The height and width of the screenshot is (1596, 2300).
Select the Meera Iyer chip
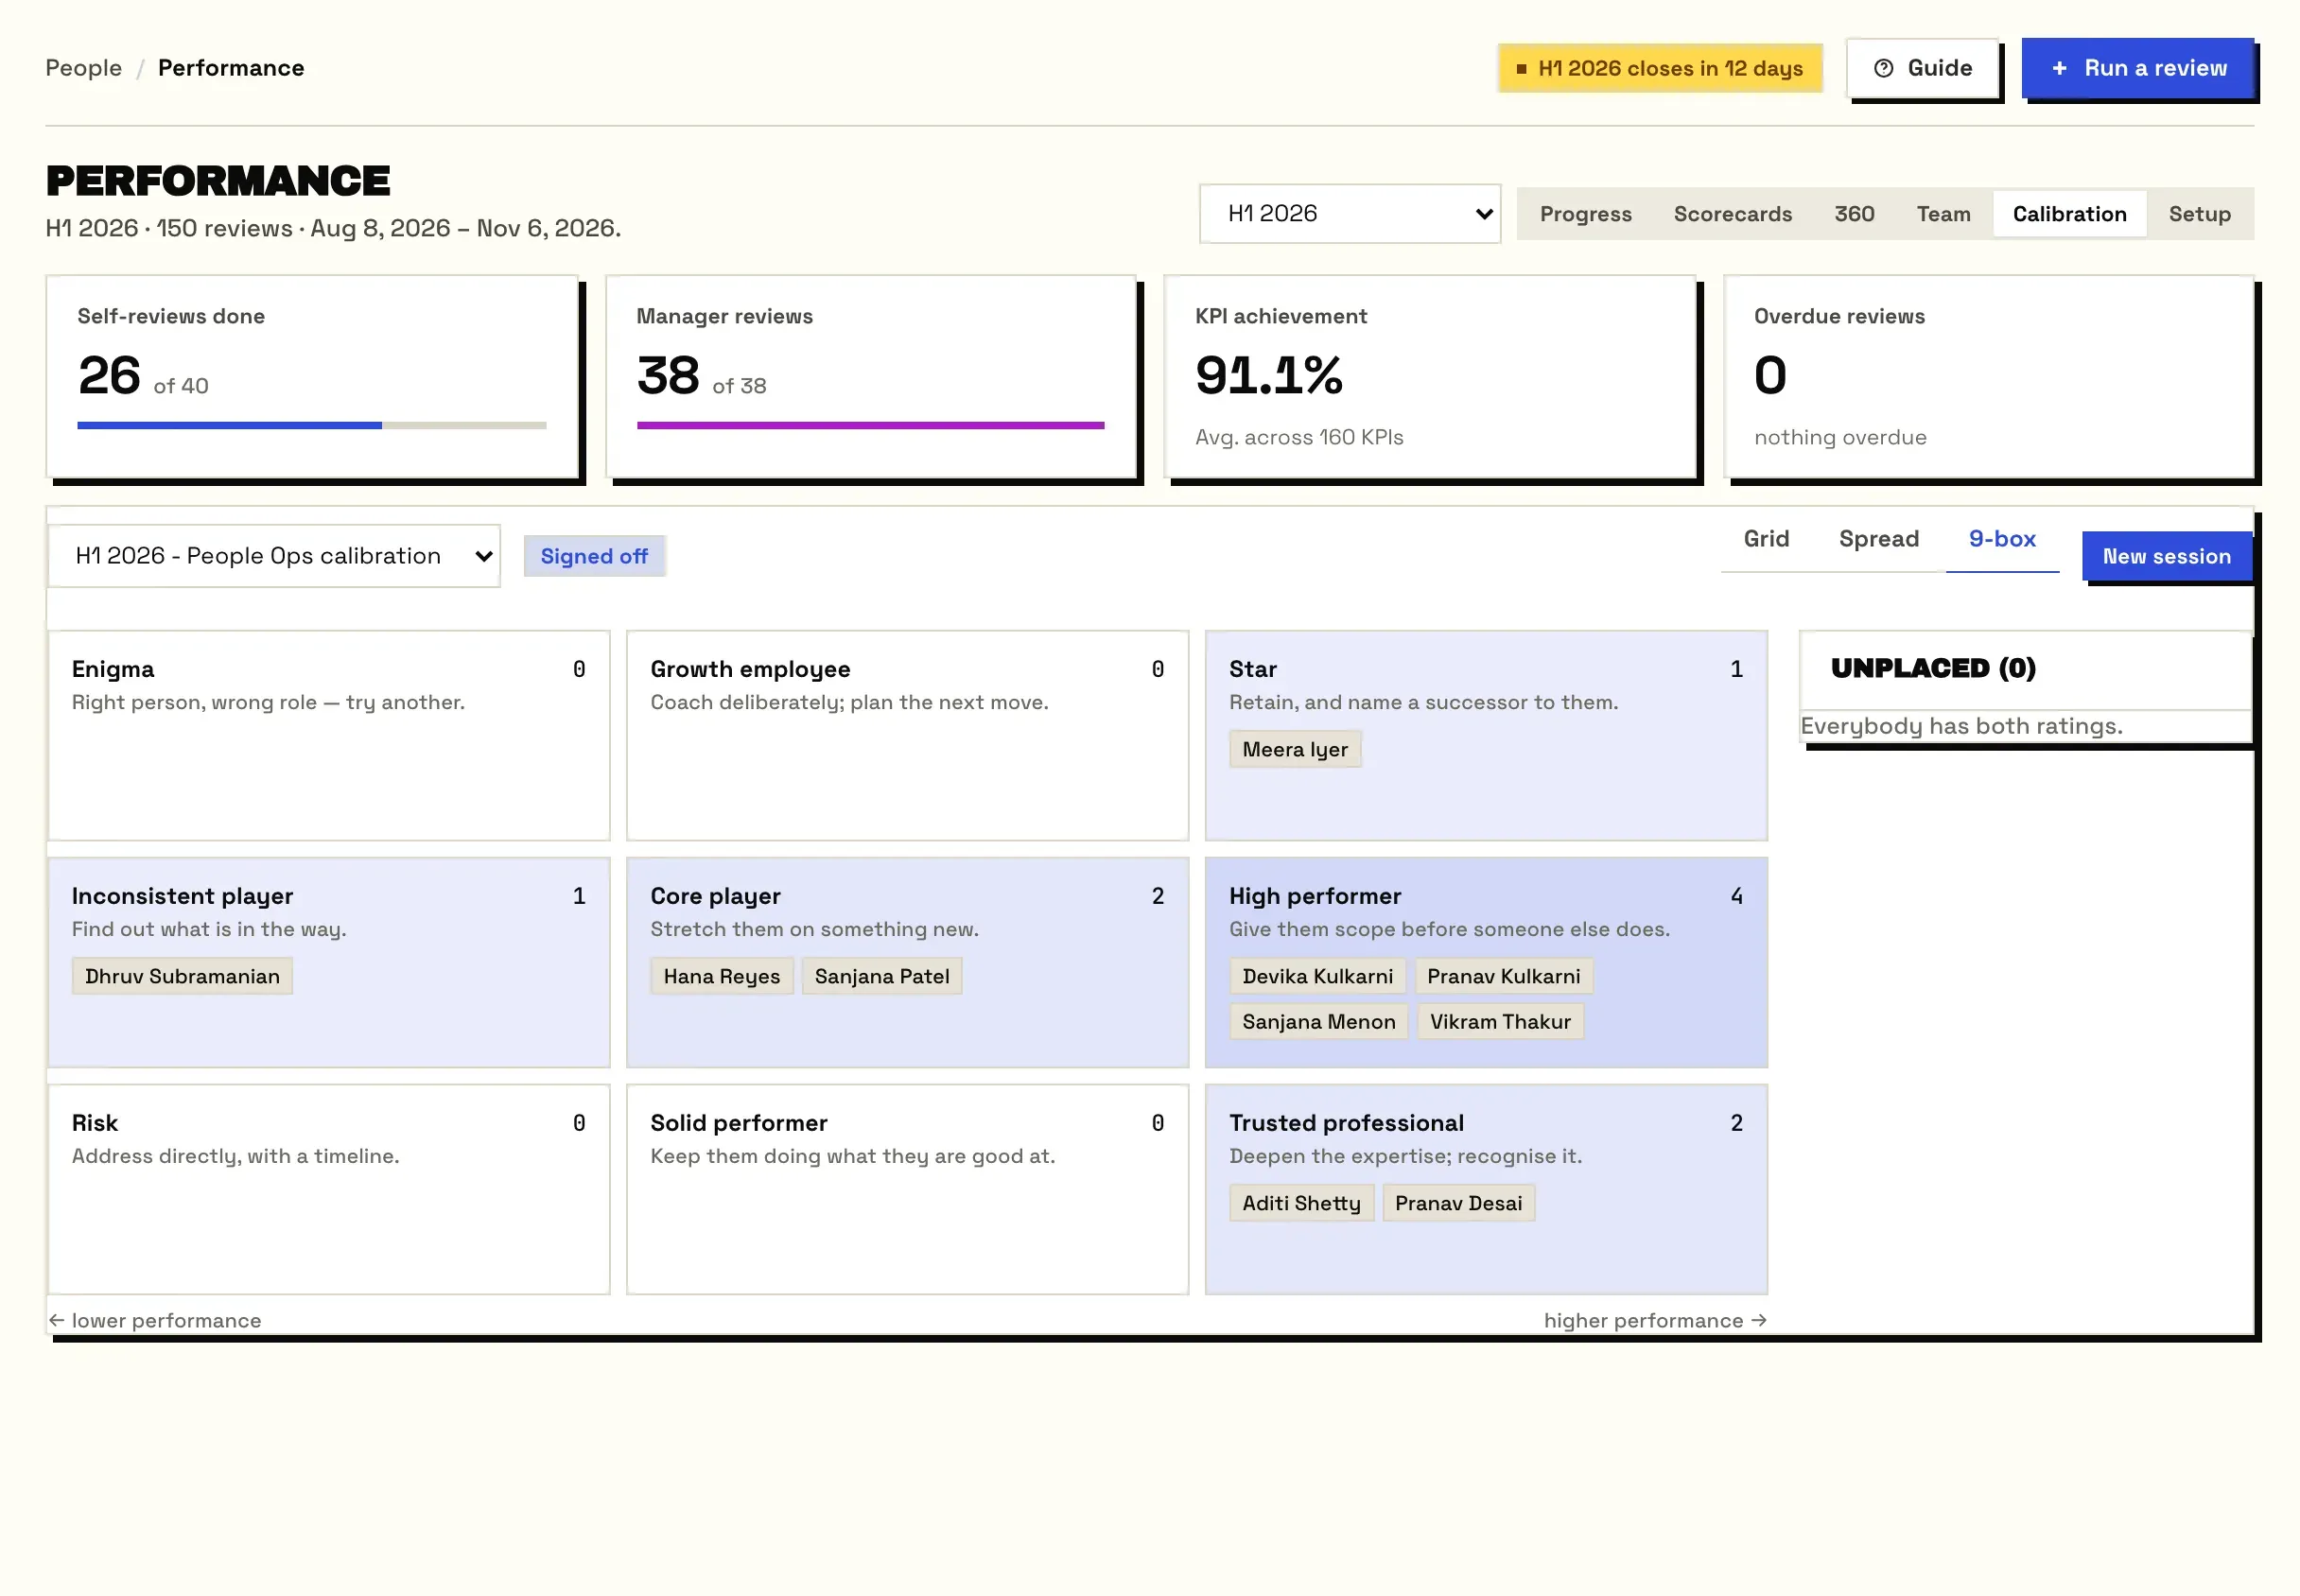pos(1295,750)
